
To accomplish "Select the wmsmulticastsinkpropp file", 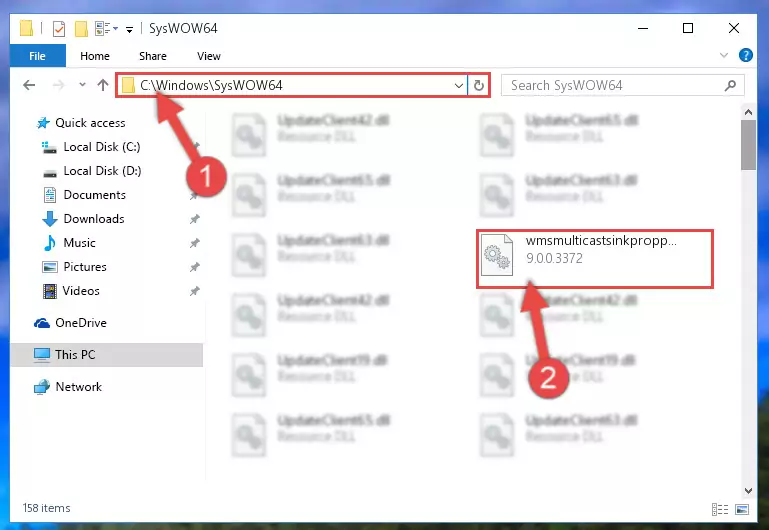I will point(595,258).
